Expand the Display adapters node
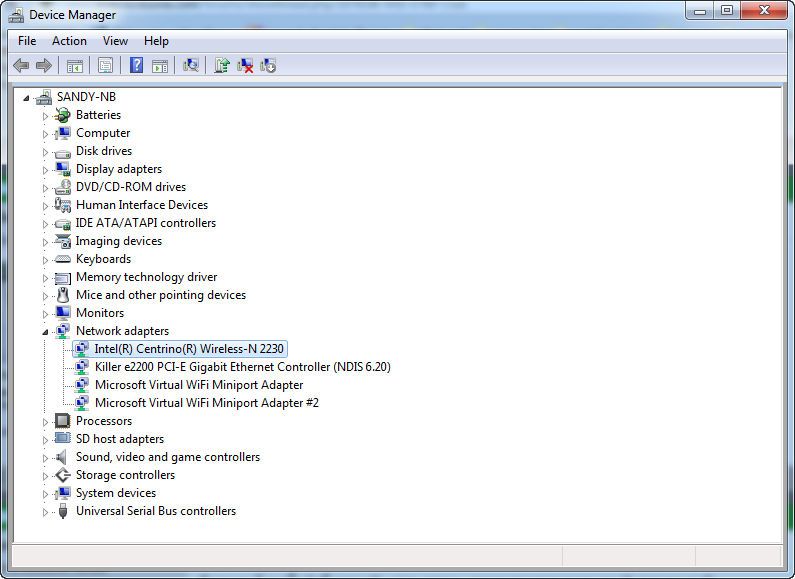This screenshot has height=579, width=795. (45, 170)
